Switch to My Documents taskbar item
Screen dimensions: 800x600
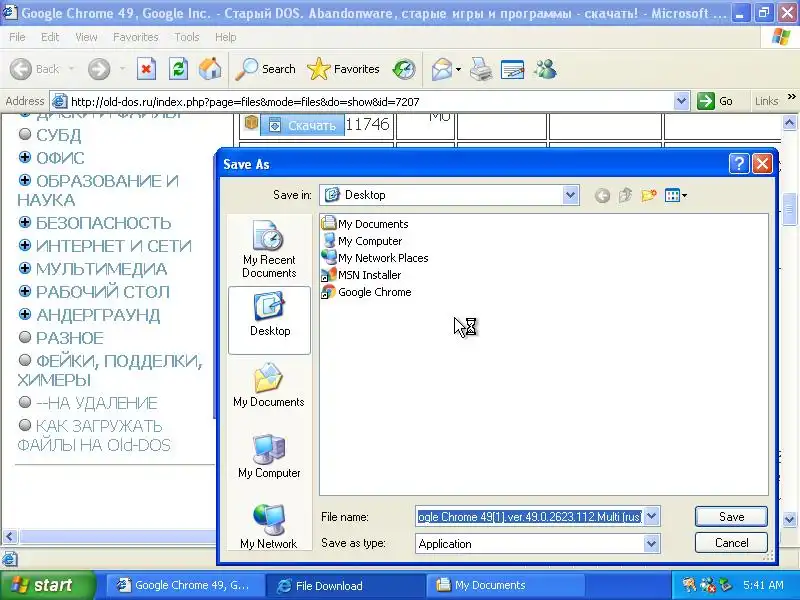504,585
